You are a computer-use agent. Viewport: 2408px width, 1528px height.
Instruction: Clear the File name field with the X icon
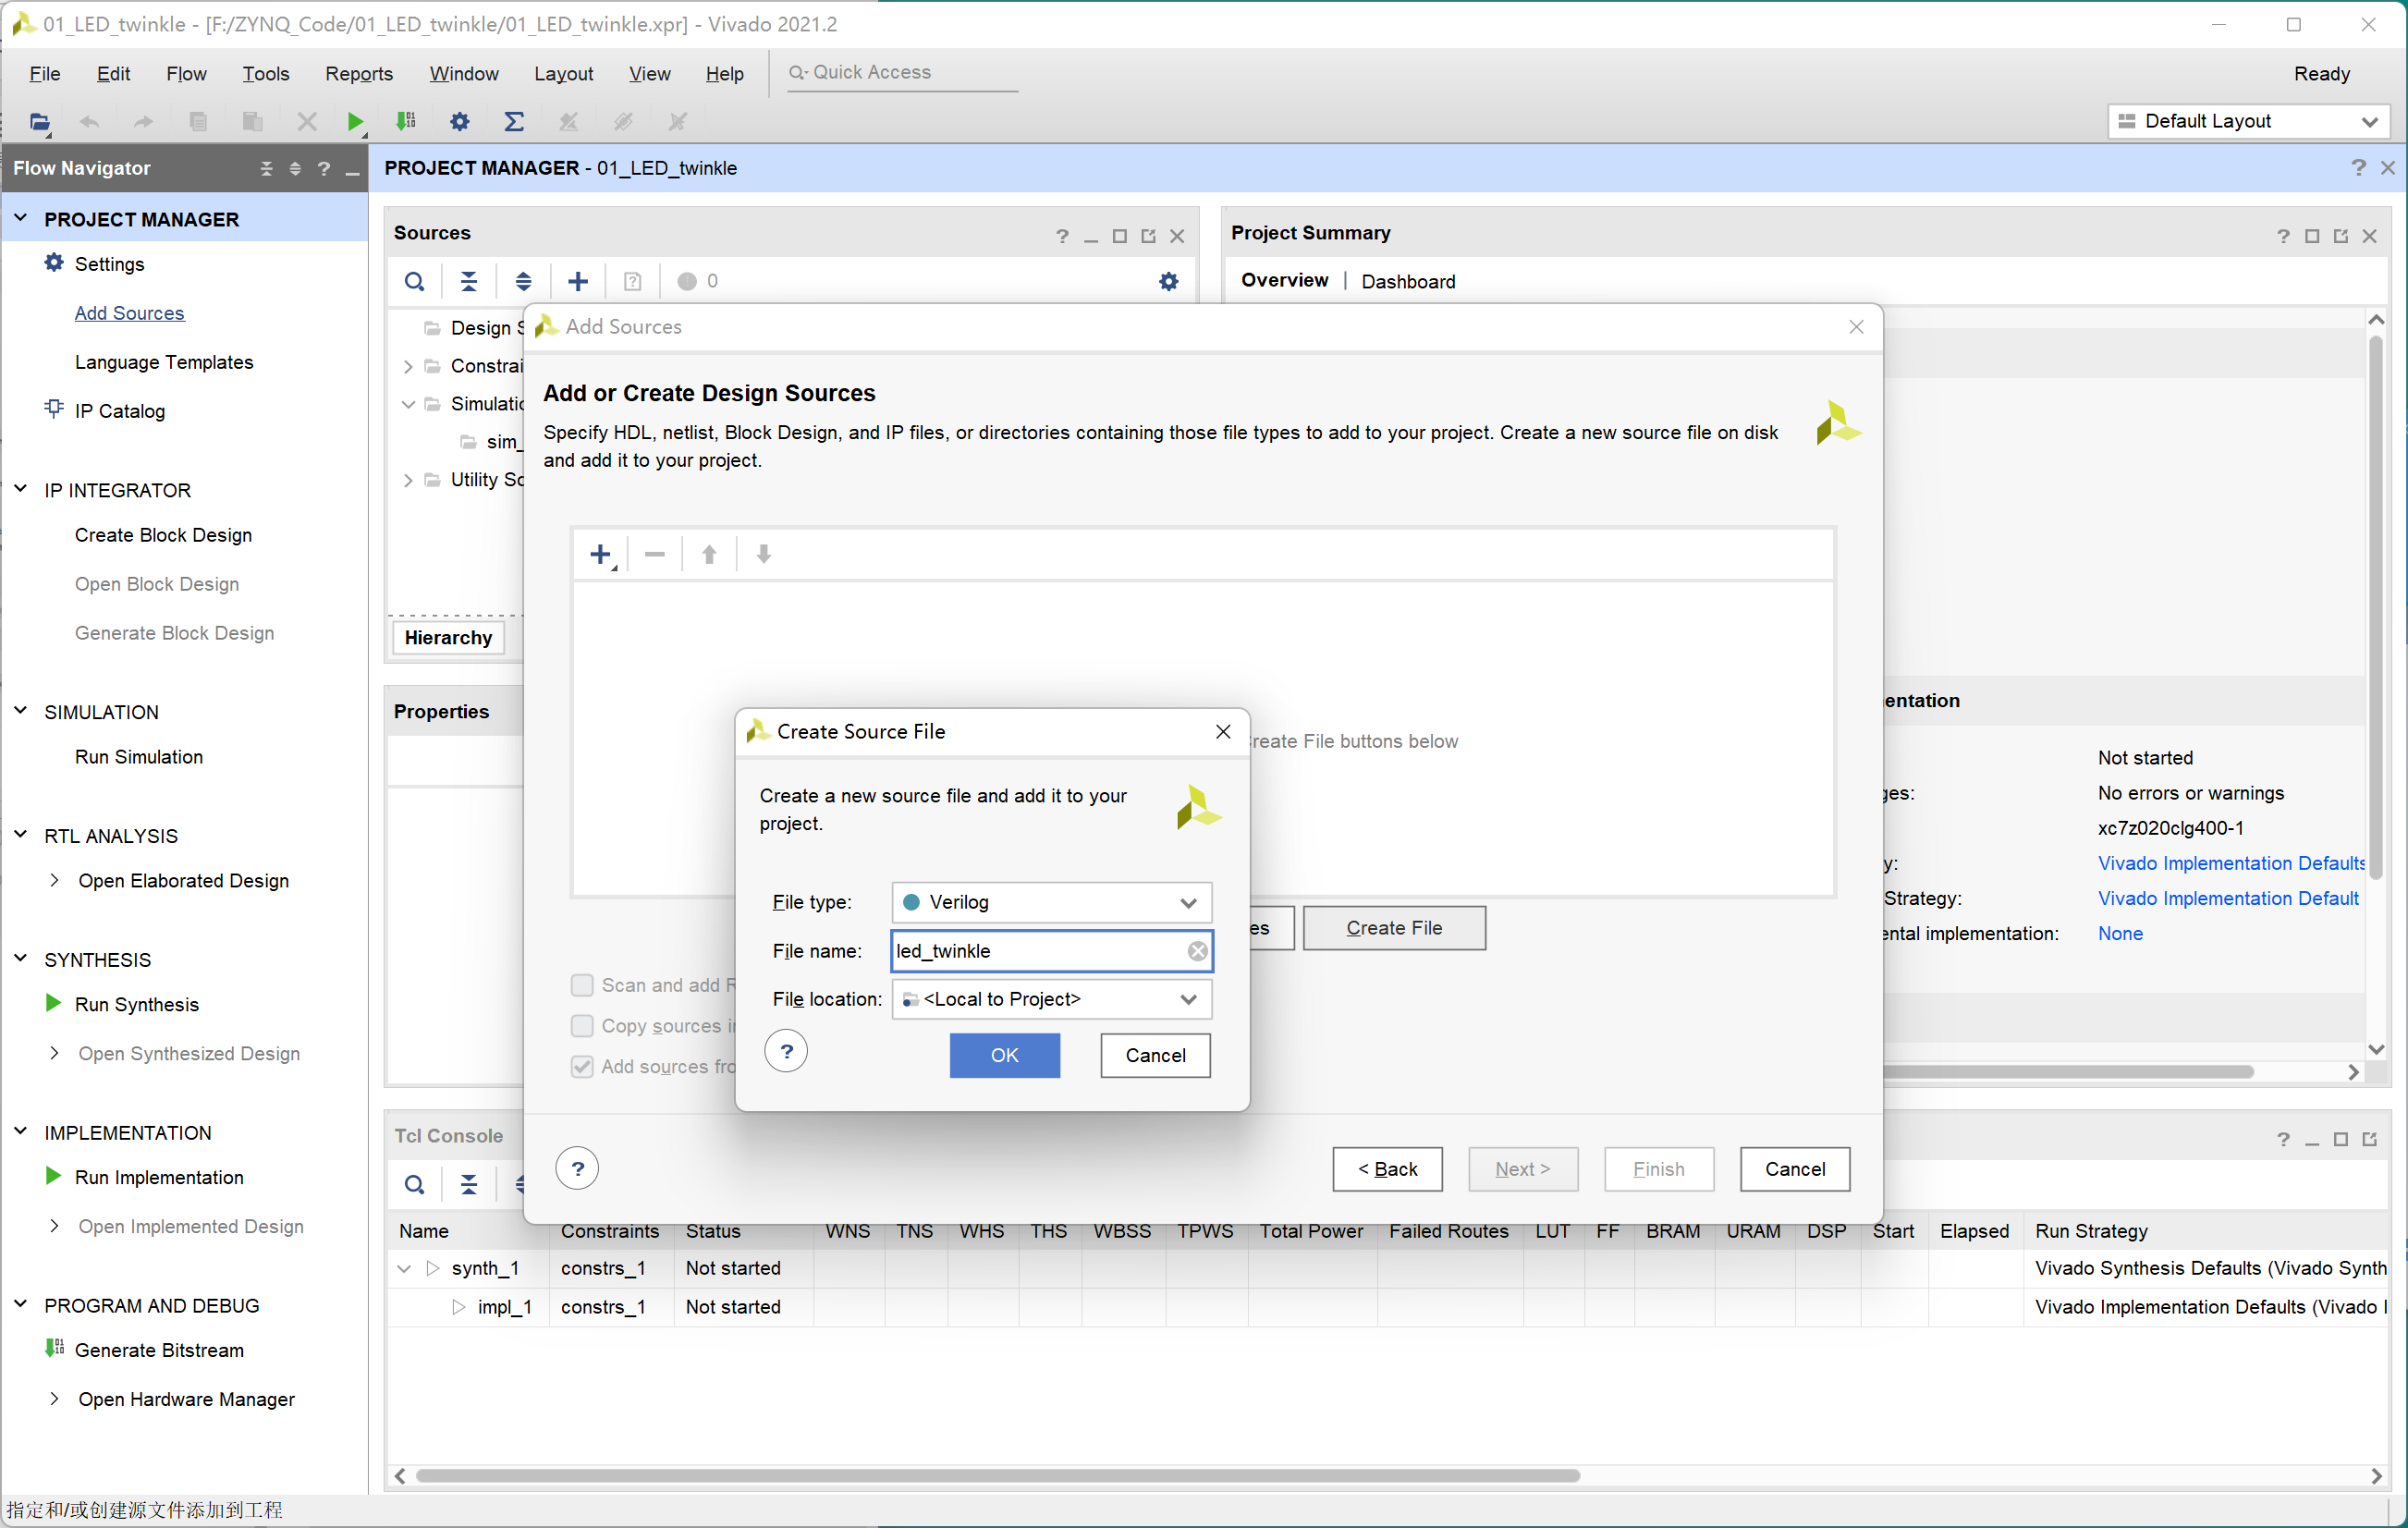pyautogui.click(x=1197, y=951)
